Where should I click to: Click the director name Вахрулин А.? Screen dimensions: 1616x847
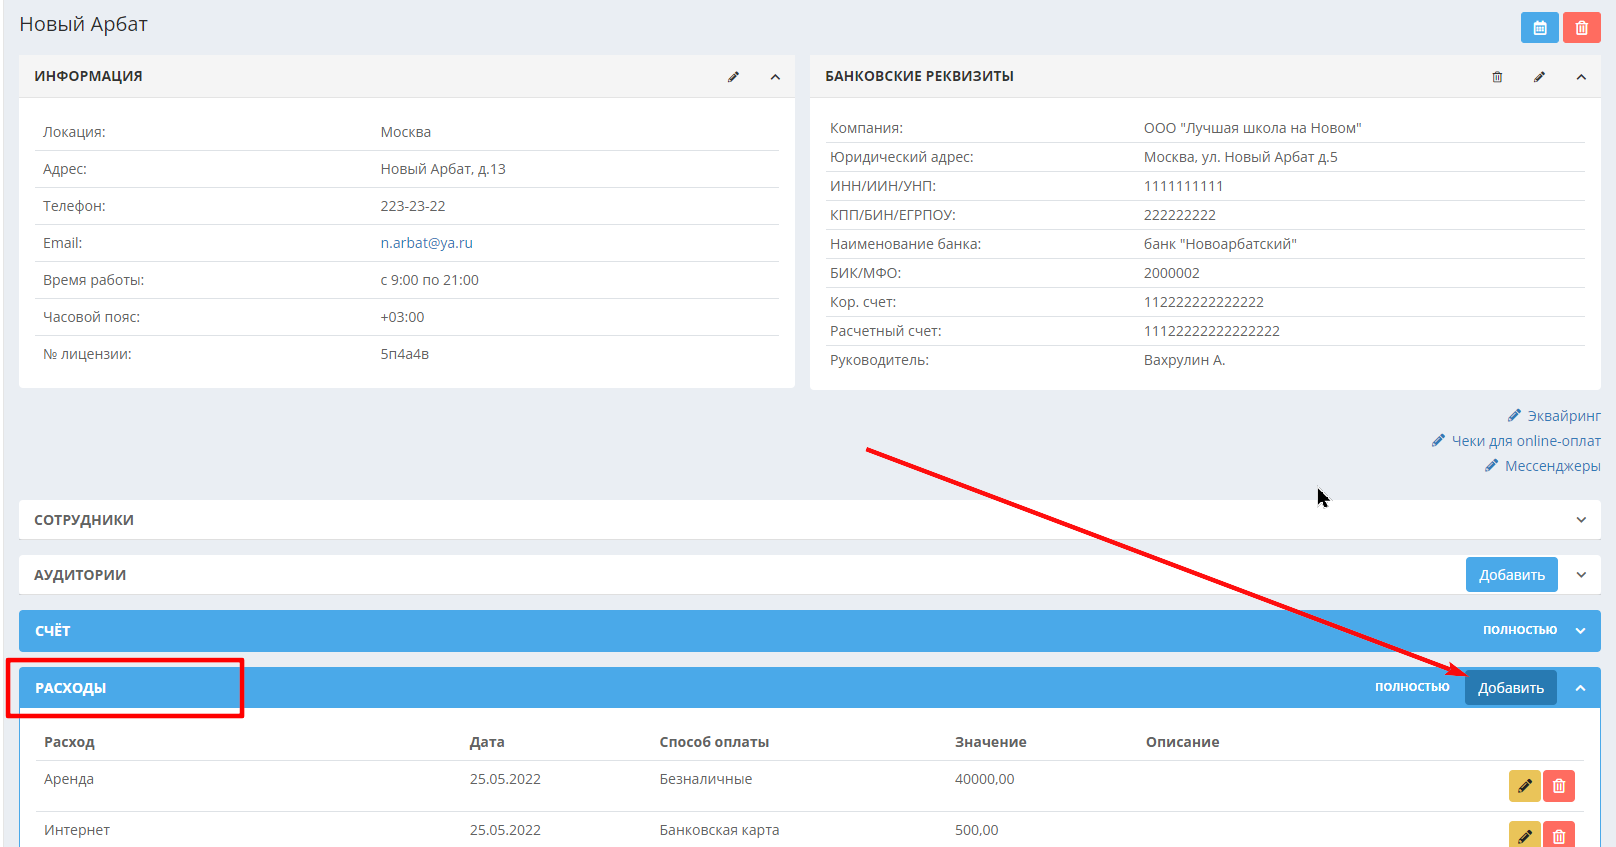(x=1184, y=360)
